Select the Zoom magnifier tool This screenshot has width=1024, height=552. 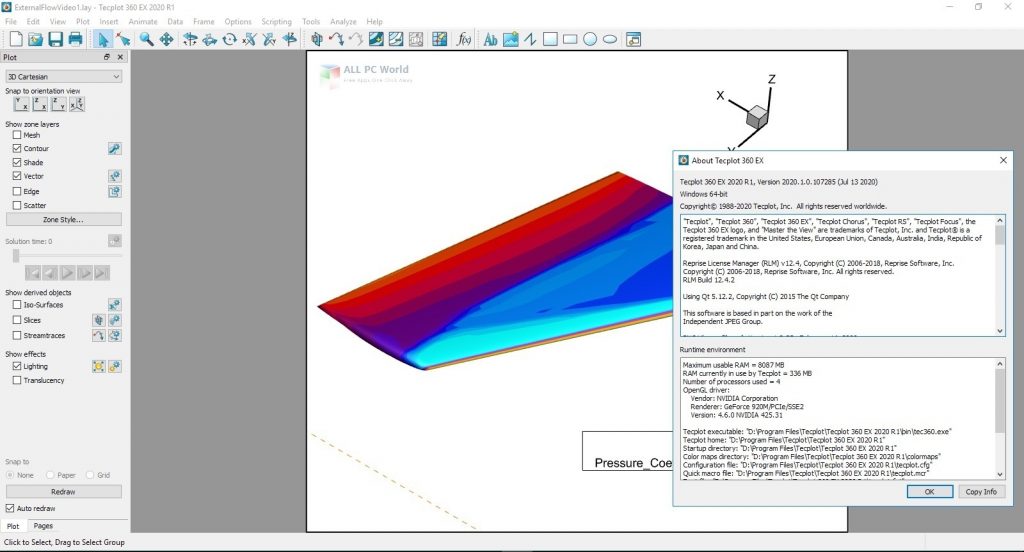coord(146,39)
